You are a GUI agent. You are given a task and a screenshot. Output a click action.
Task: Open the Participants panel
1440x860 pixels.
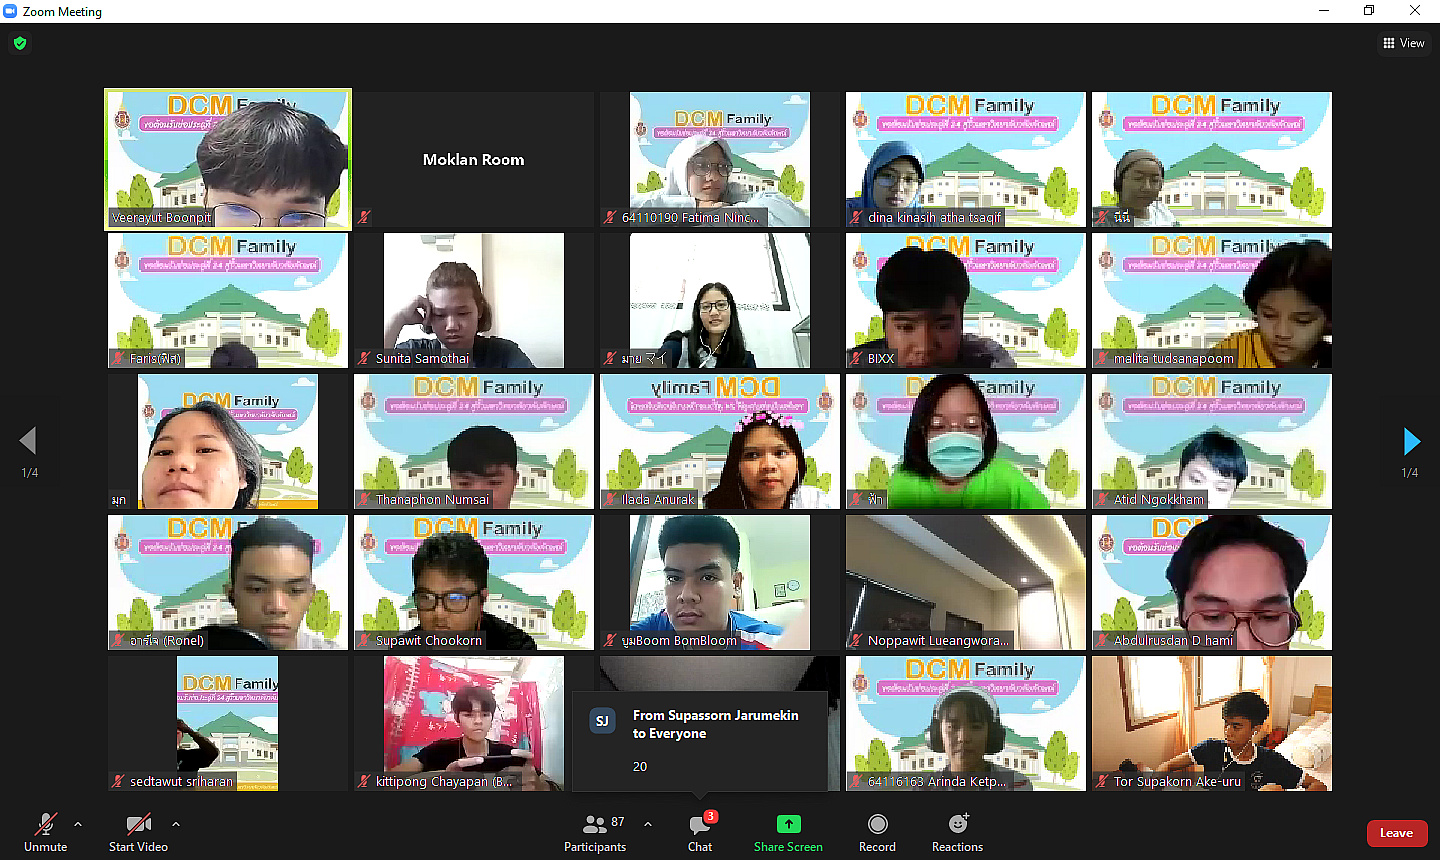coord(595,832)
